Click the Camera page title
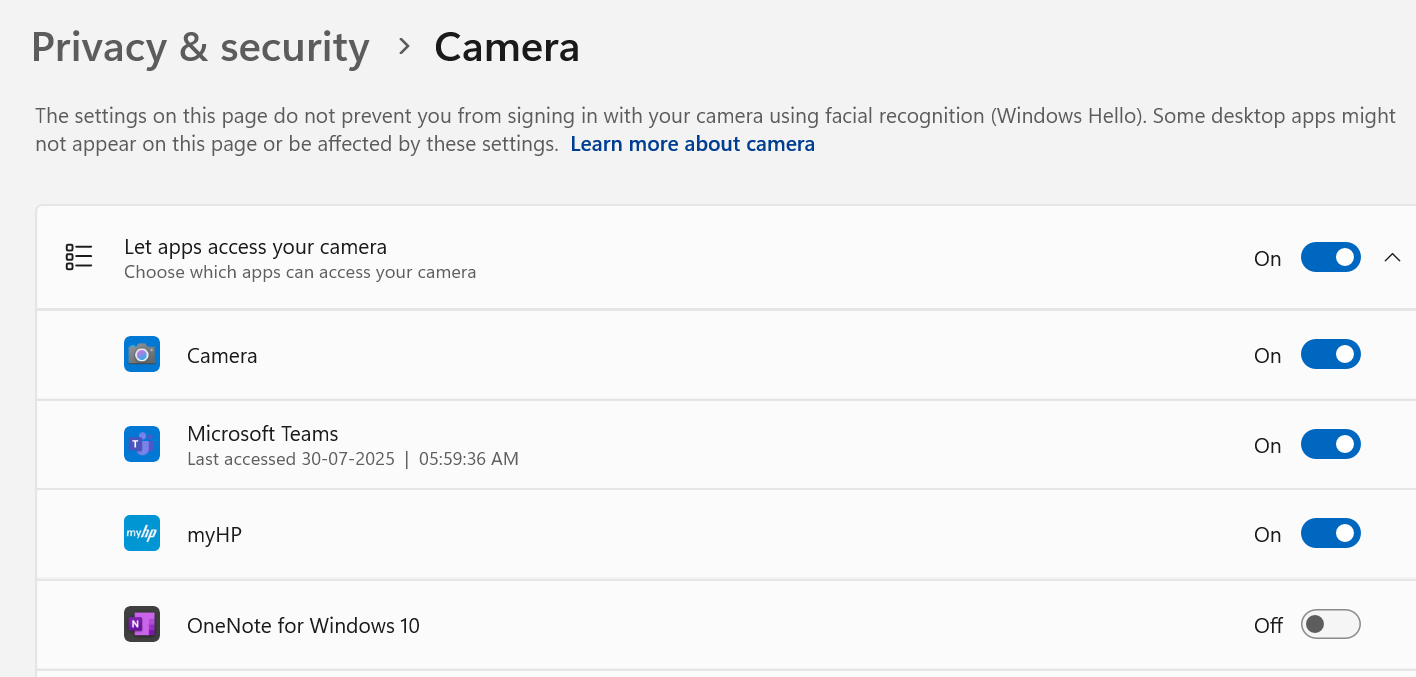1416x677 pixels. (506, 47)
